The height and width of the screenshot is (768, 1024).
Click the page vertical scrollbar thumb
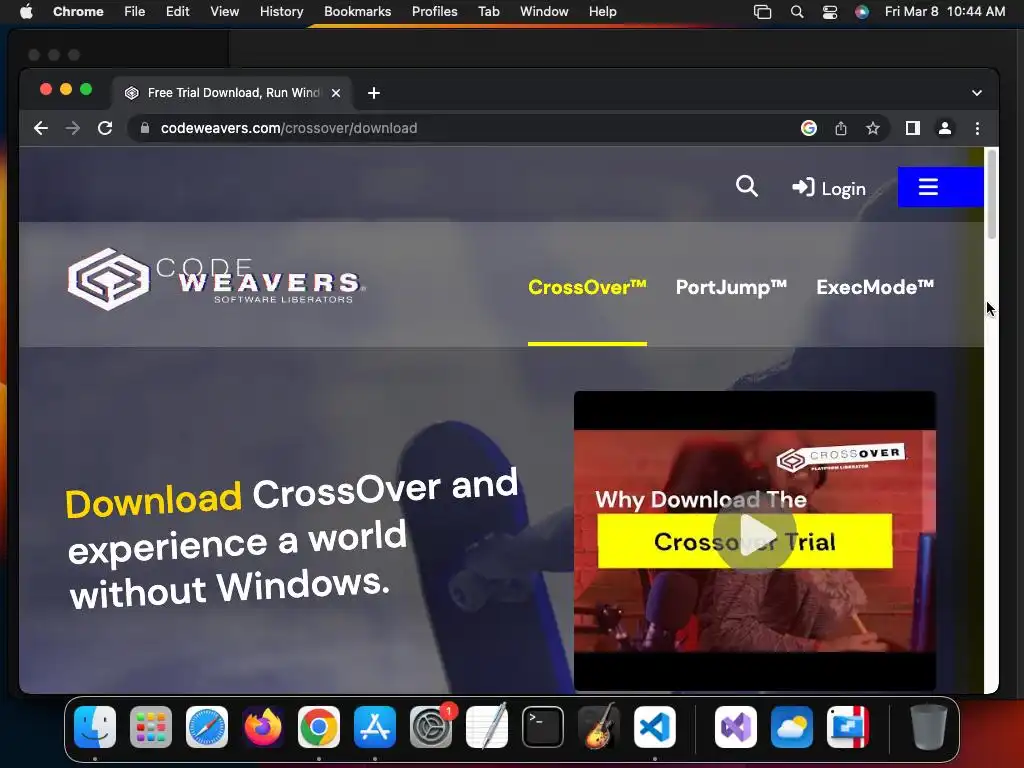991,193
